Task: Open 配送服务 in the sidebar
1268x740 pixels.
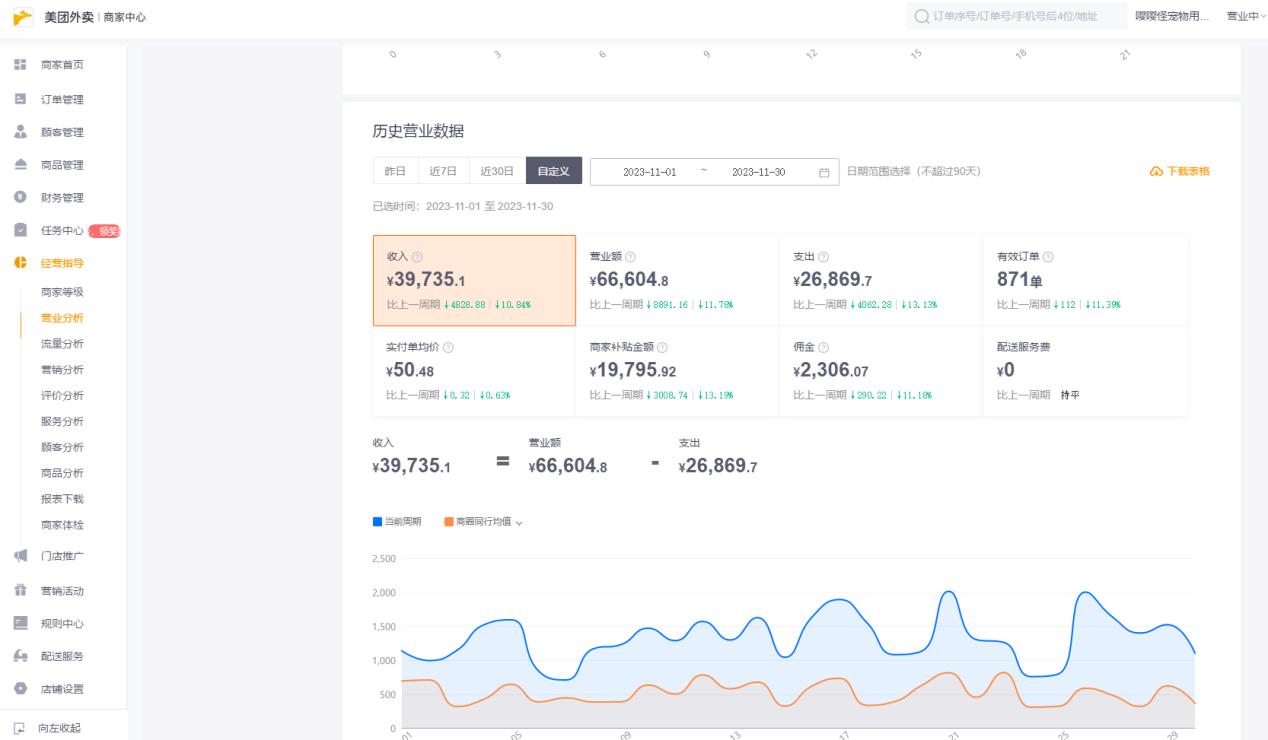Action: [64, 656]
